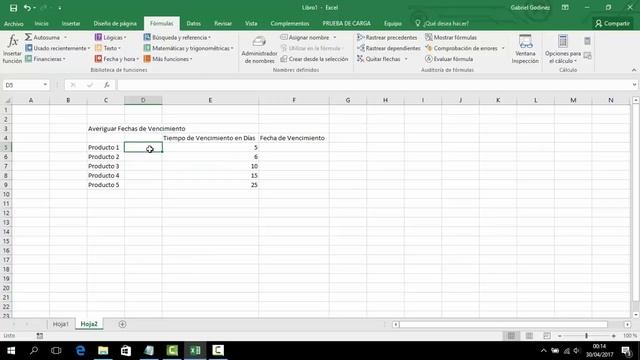Click Quitar flechas
Screen dimensions: 640x360
click(379, 59)
